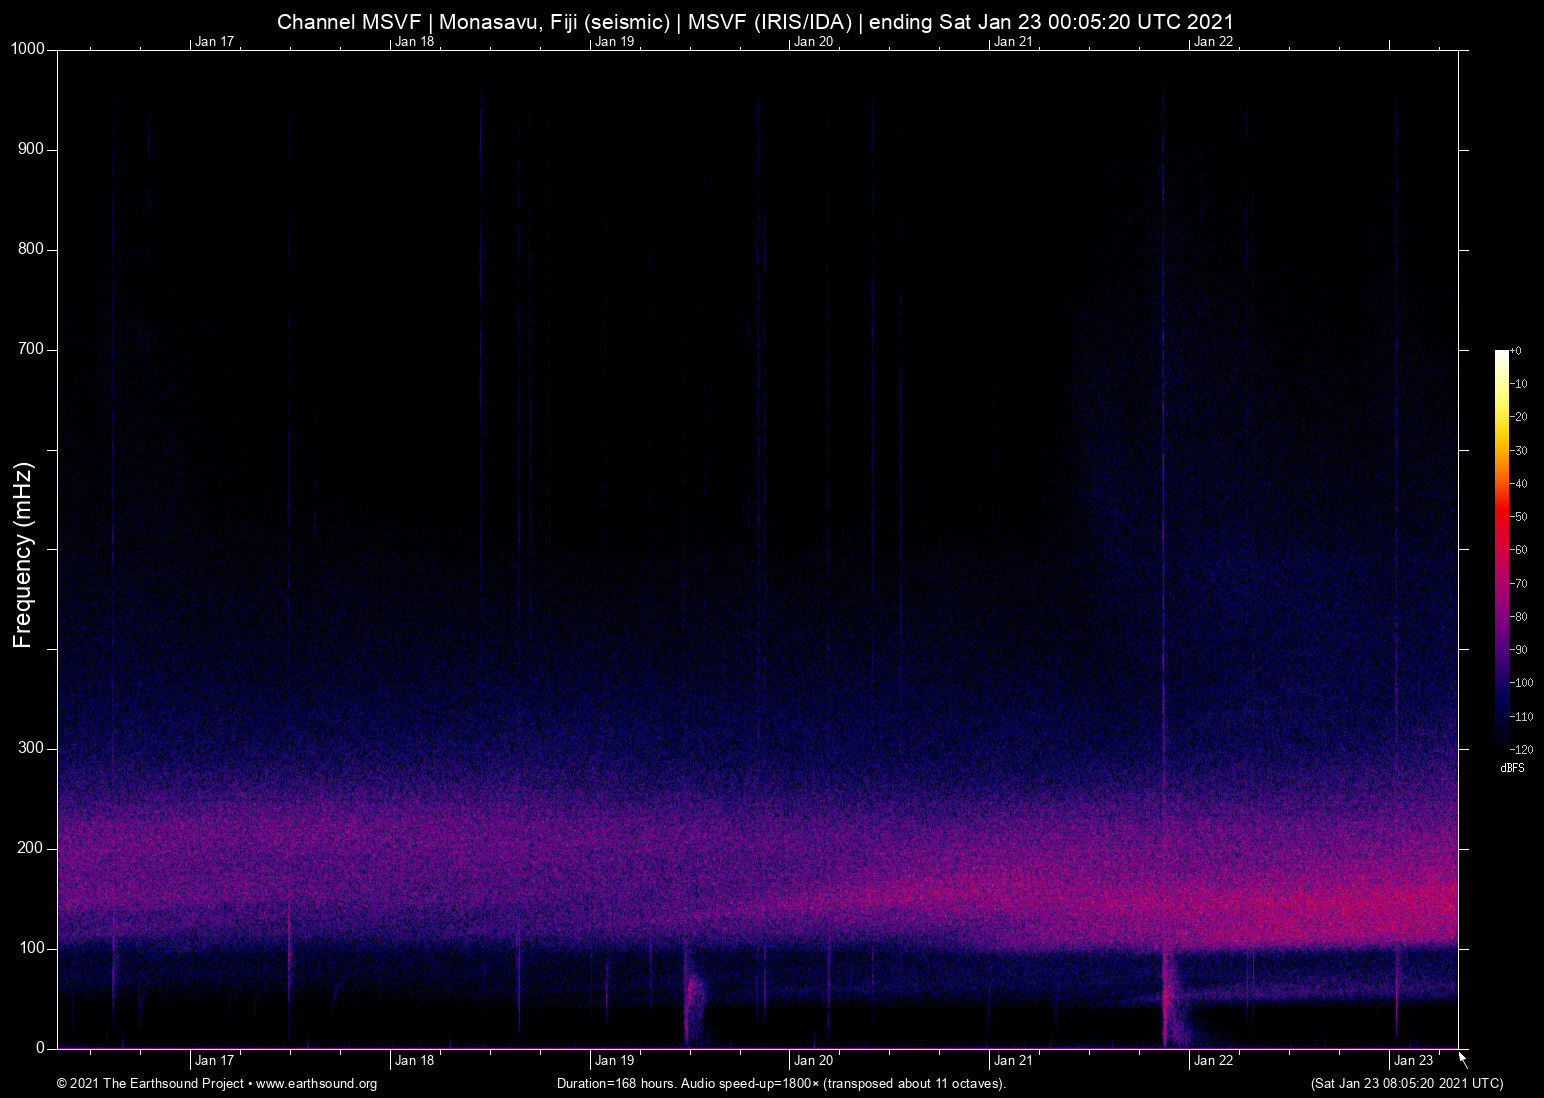Viewport: 1544px width, 1098px height.
Task: Click the 300 frequency axis label
Action: pyautogui.click(x=31, y=748)
